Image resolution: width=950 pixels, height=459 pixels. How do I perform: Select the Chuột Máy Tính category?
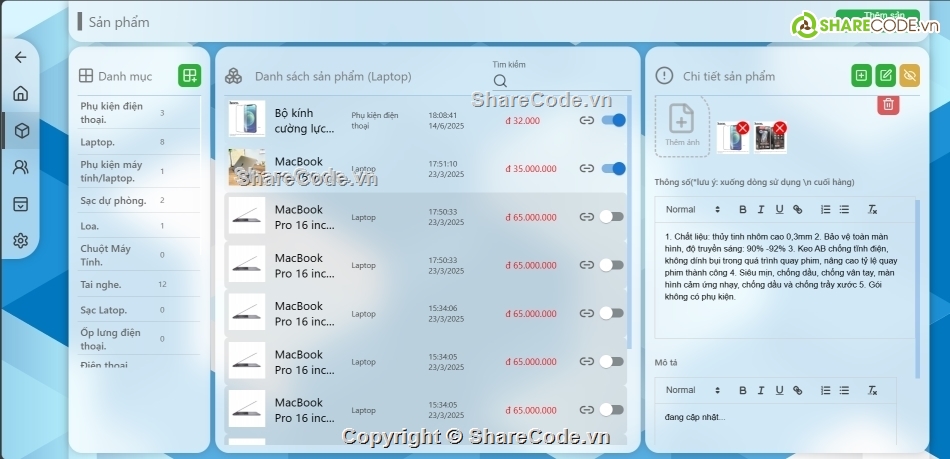pos(139,255)
